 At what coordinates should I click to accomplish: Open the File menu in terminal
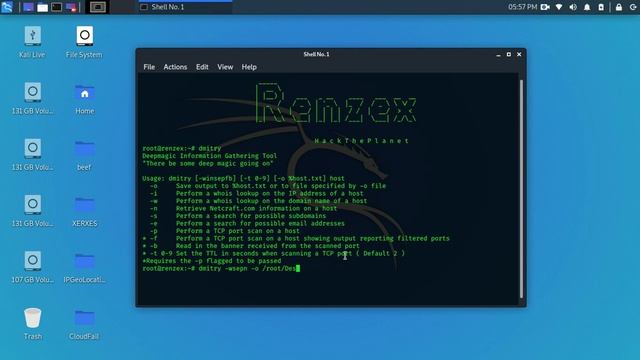click(x=149, y=67)
